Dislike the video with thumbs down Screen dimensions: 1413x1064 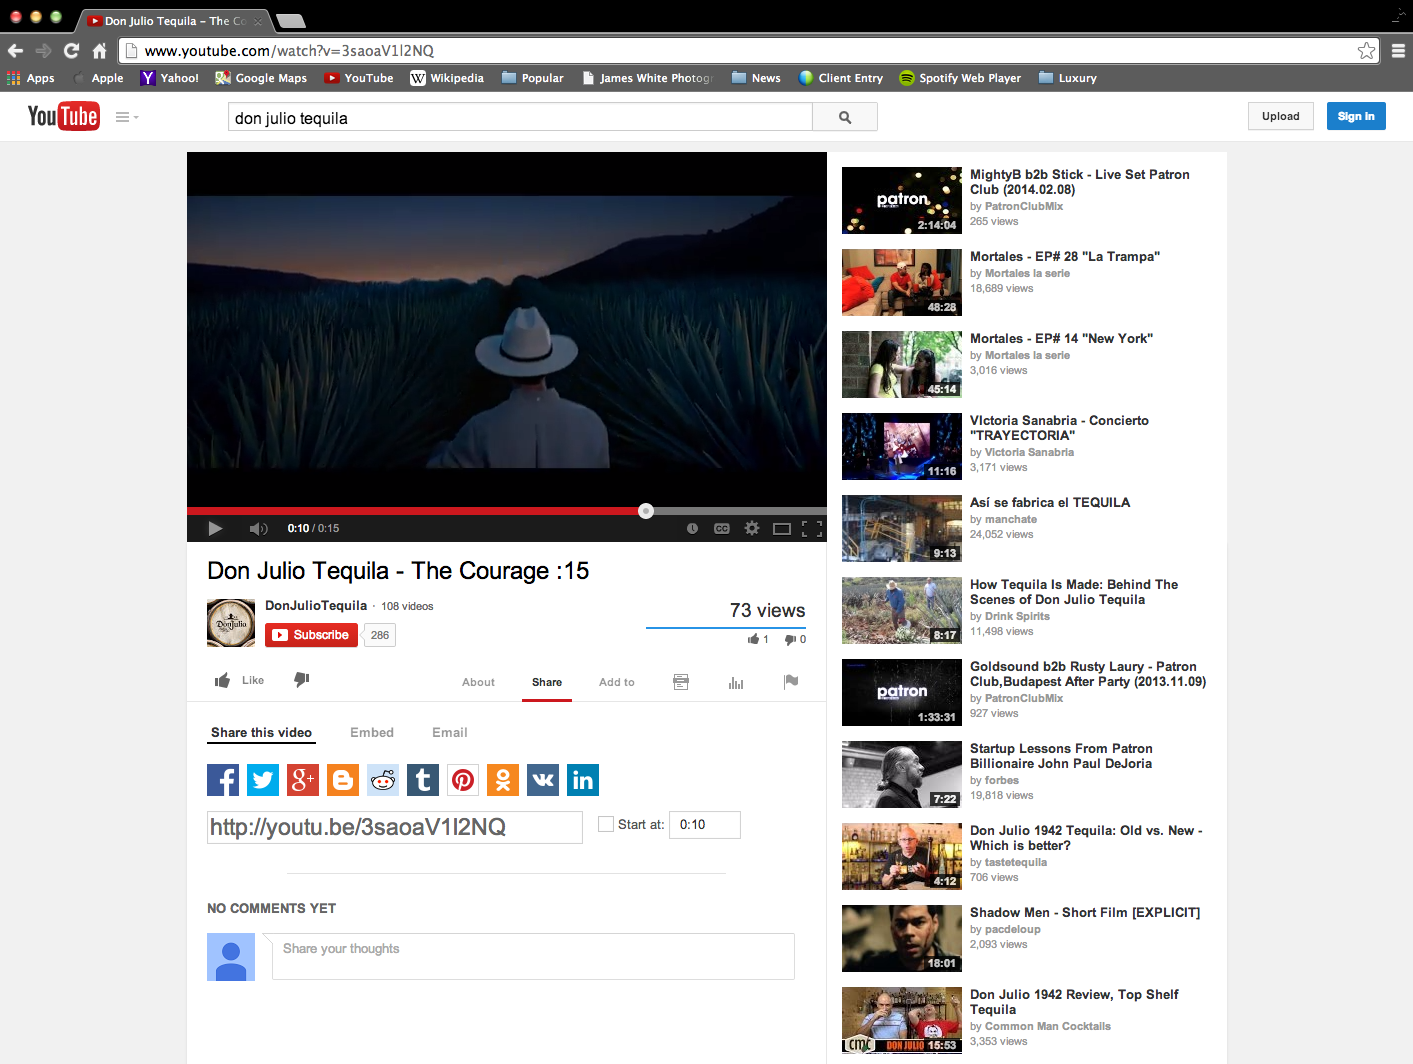point(302,680)
